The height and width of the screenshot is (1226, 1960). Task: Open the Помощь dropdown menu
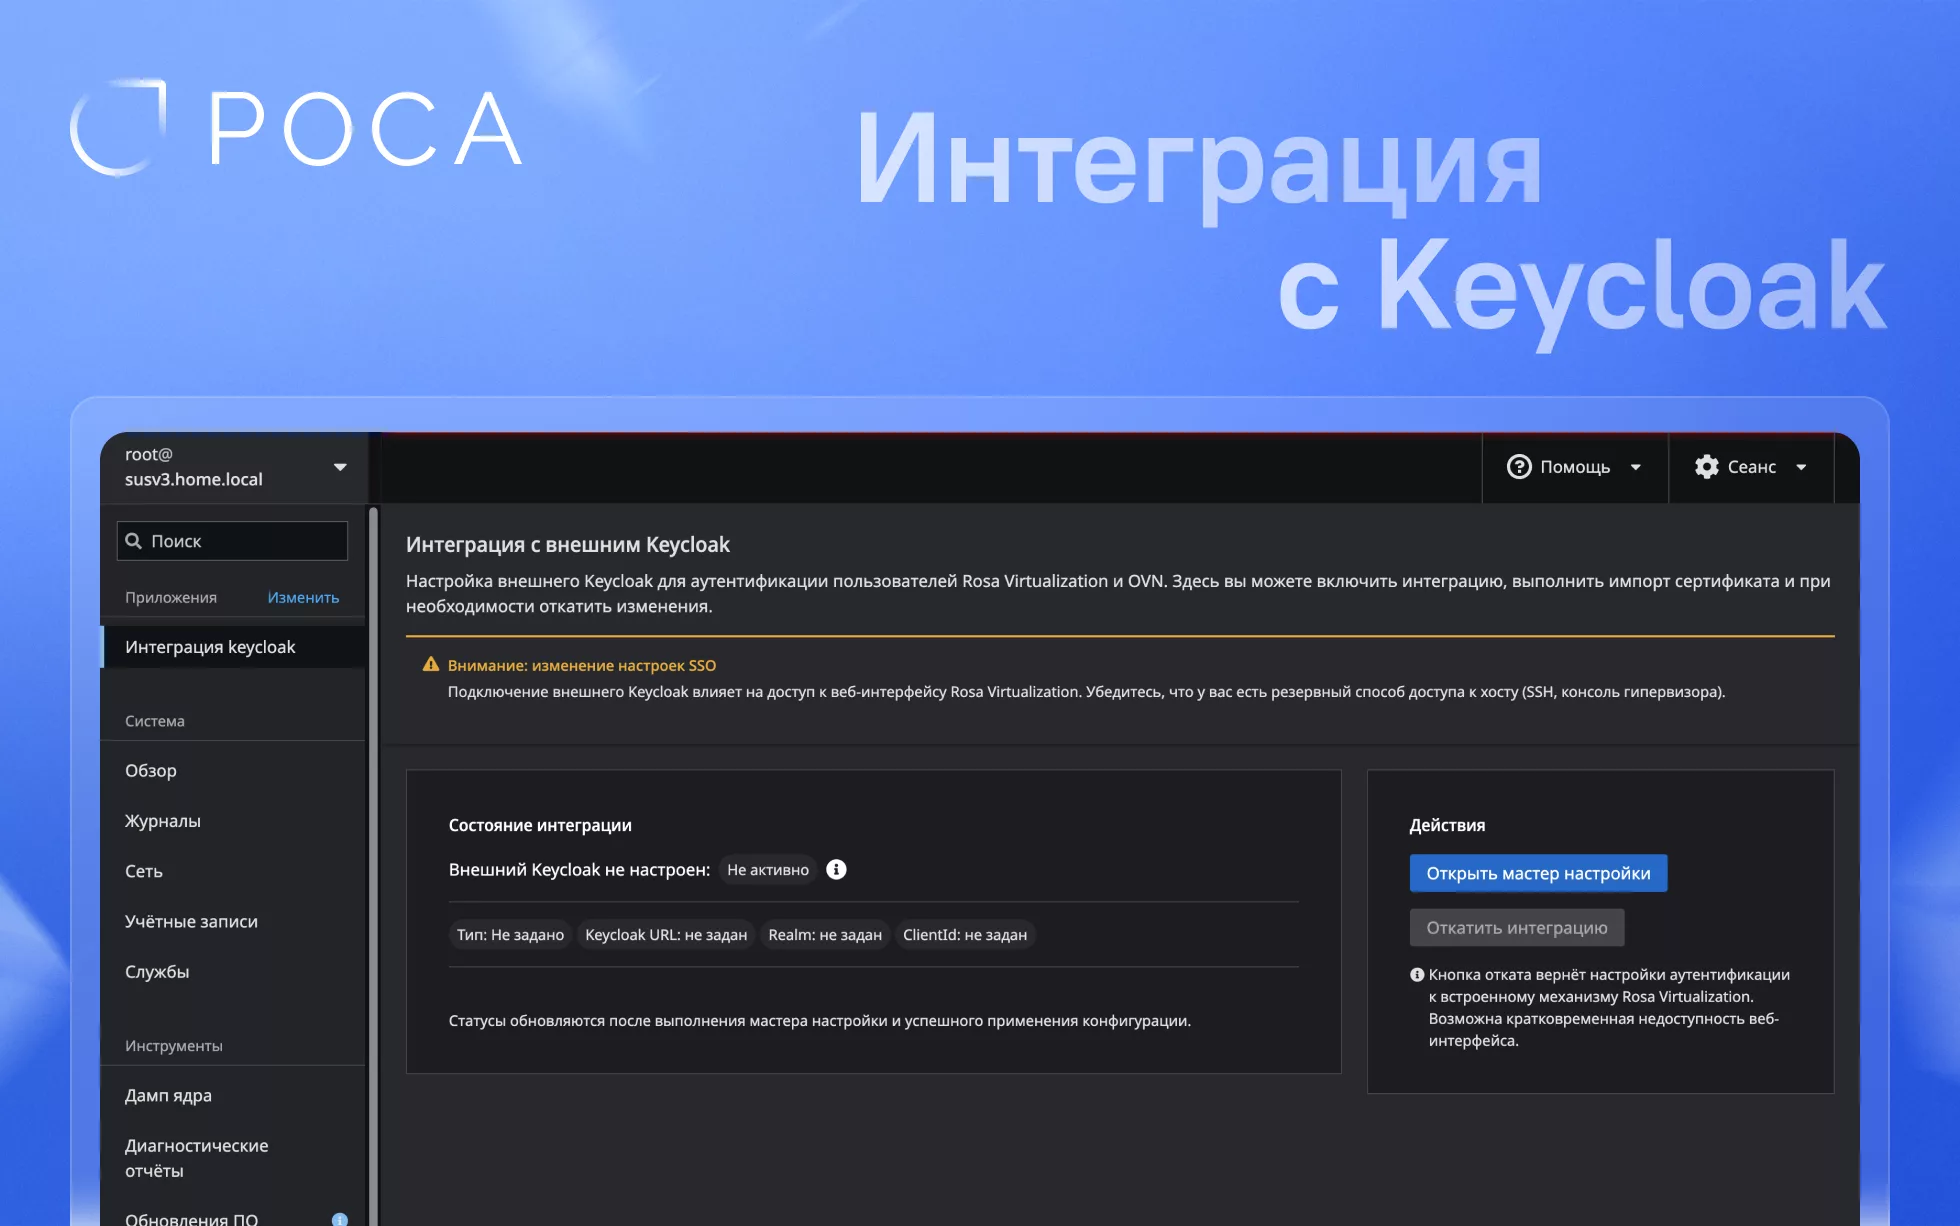1574,467
